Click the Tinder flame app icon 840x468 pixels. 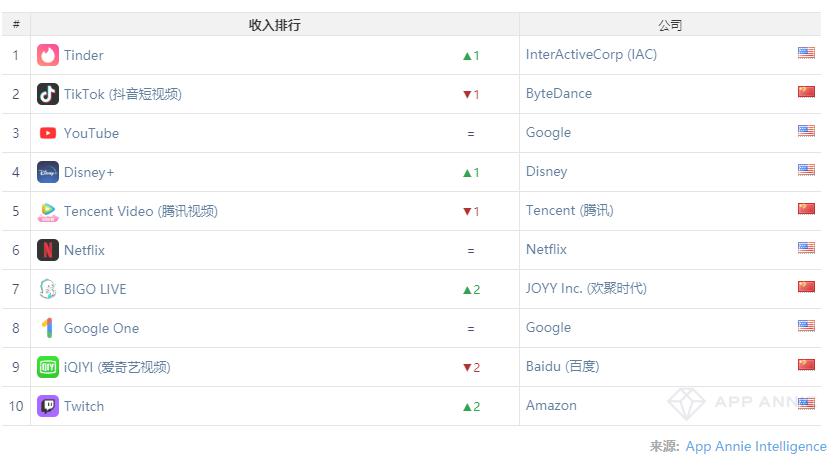(x=48, y=55)
